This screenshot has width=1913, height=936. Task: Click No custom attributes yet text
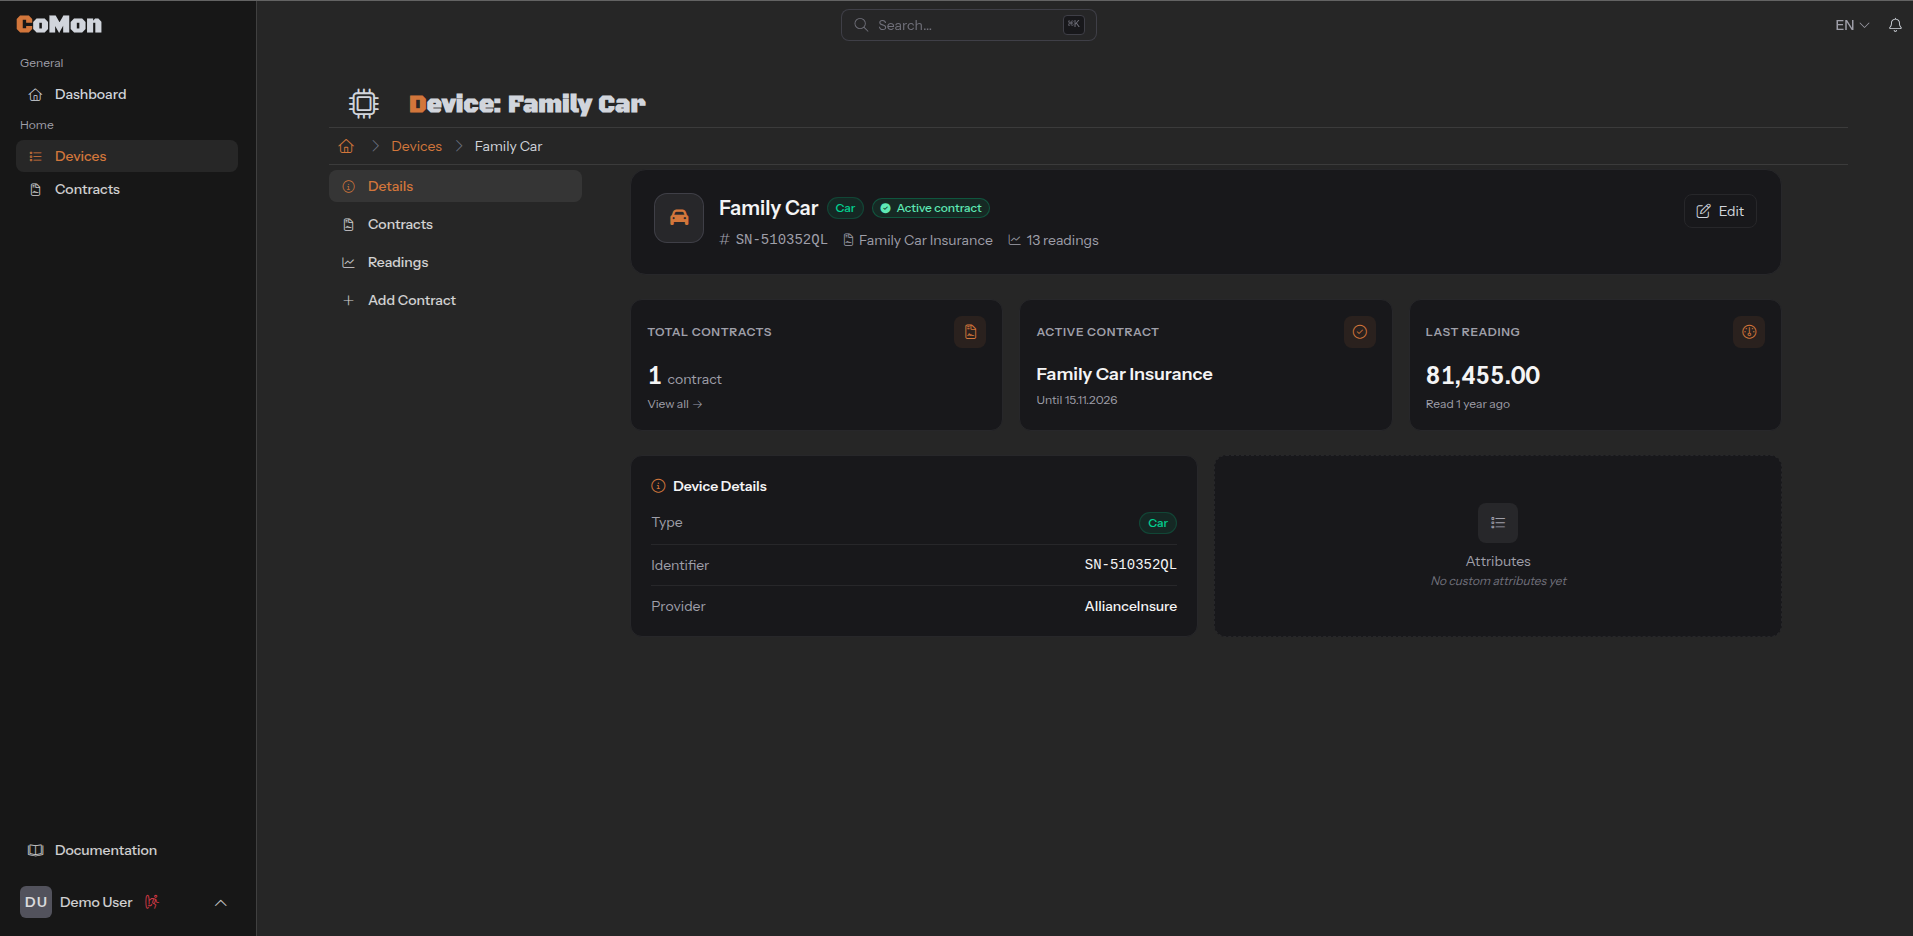[1498, 581]
